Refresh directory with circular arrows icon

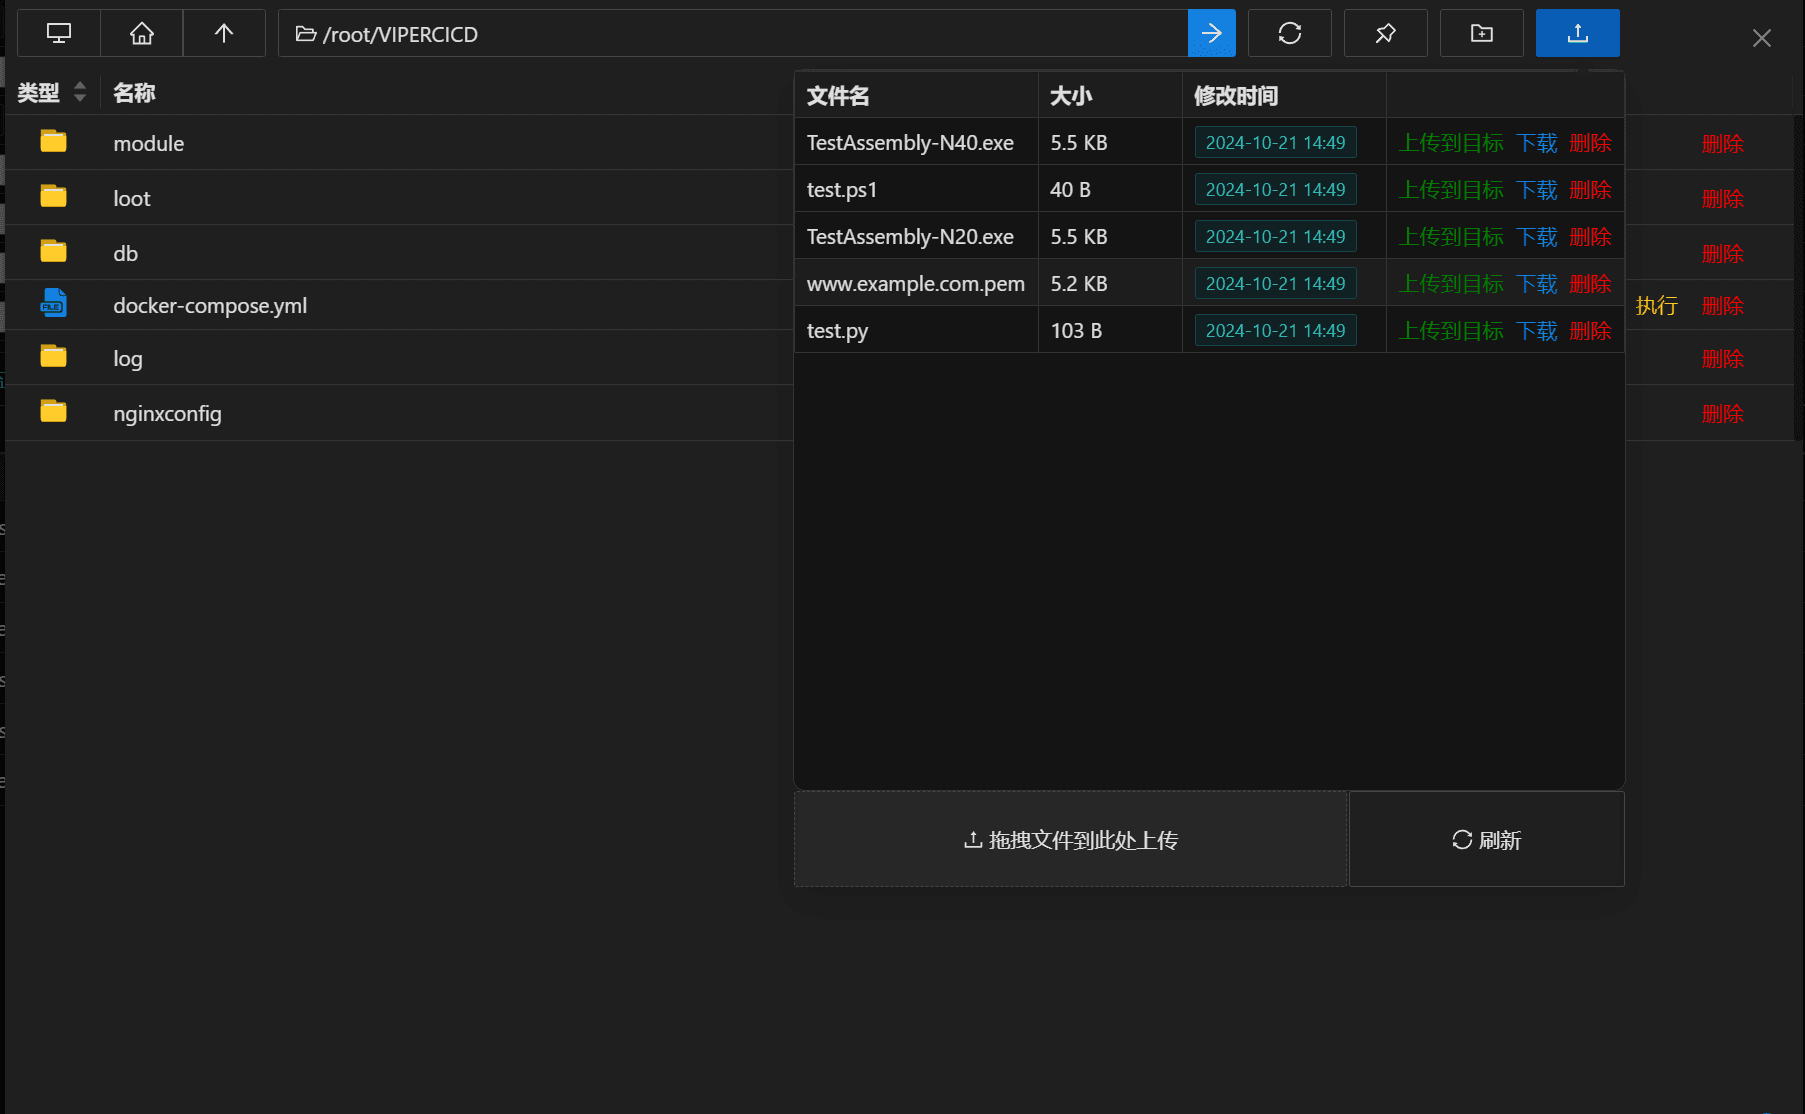(x=1289, y=33)
